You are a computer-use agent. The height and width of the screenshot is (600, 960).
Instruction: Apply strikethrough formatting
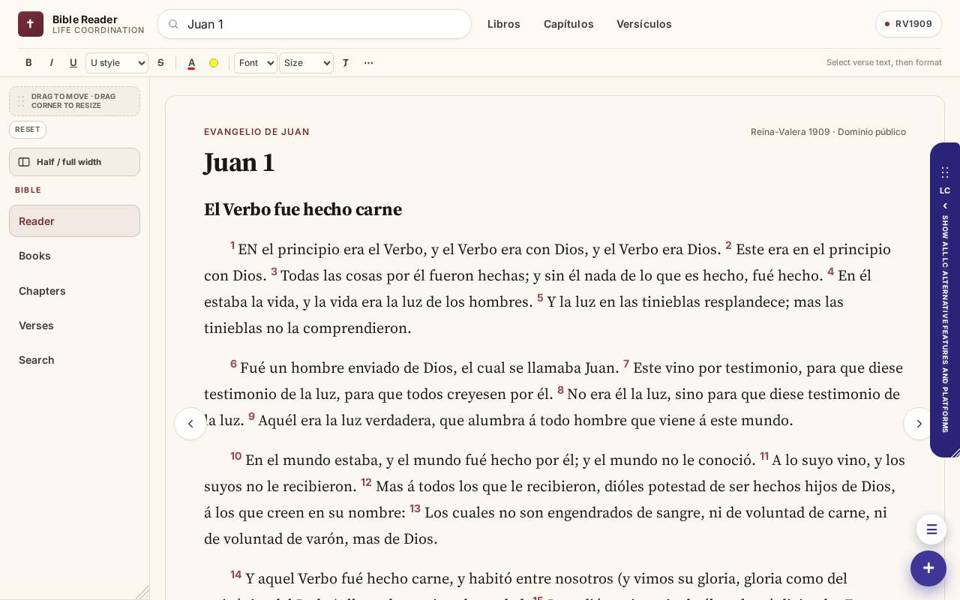click(x=160, y=62)
